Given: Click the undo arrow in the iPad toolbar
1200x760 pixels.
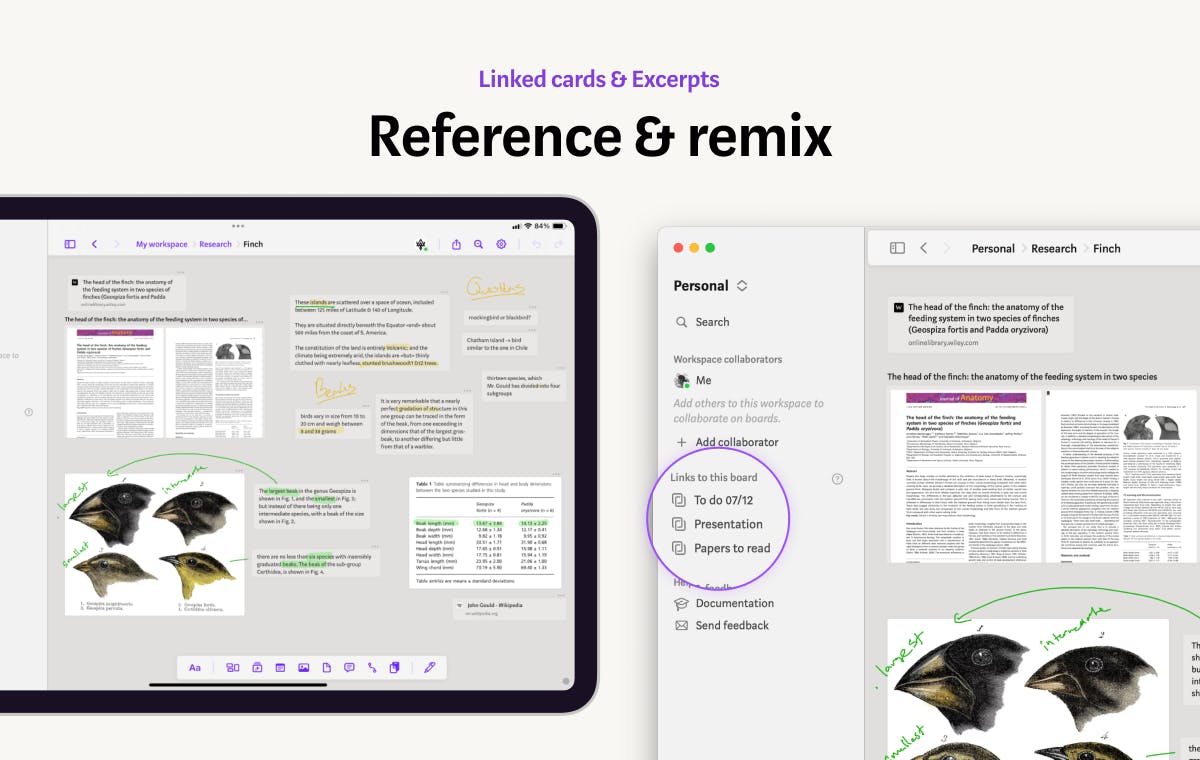Looking at the screenshot, I should pyautogui.click(x=536, y=244).
